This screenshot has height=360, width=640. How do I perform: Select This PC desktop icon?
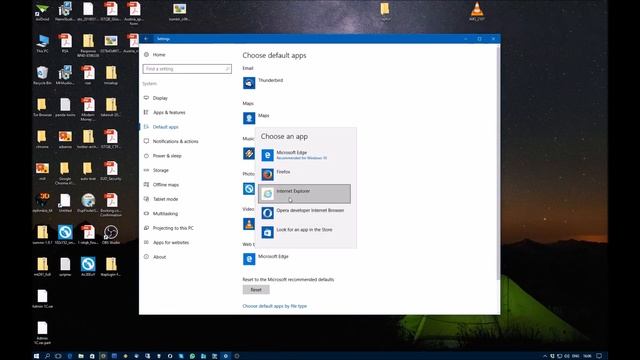coord(42,43)
